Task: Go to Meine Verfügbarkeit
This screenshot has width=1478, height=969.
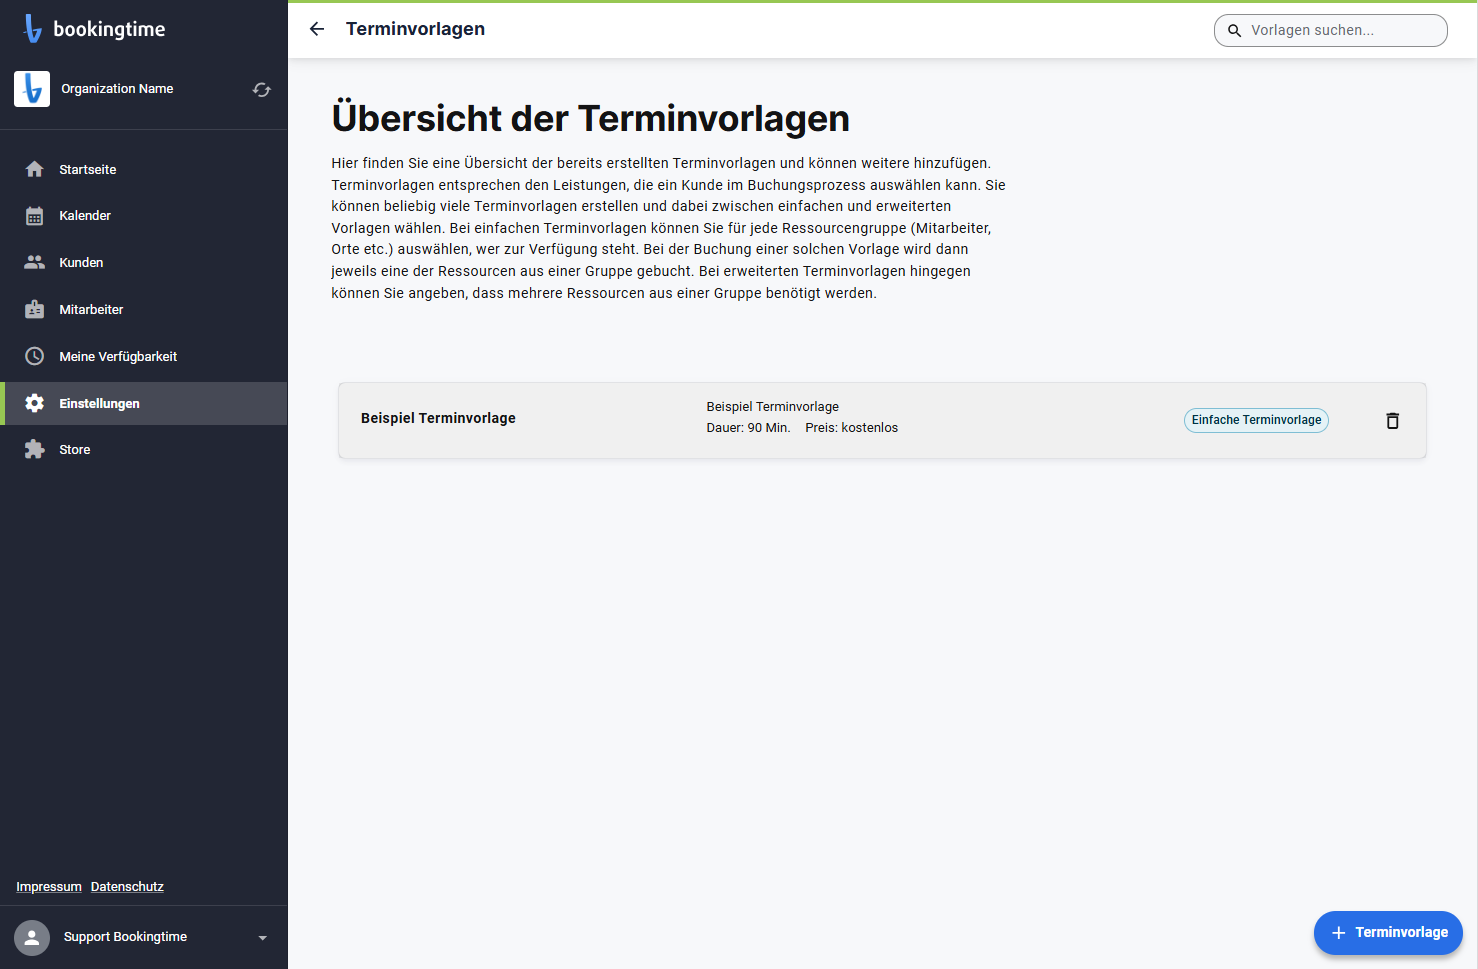Action: (x=144, y=356)
